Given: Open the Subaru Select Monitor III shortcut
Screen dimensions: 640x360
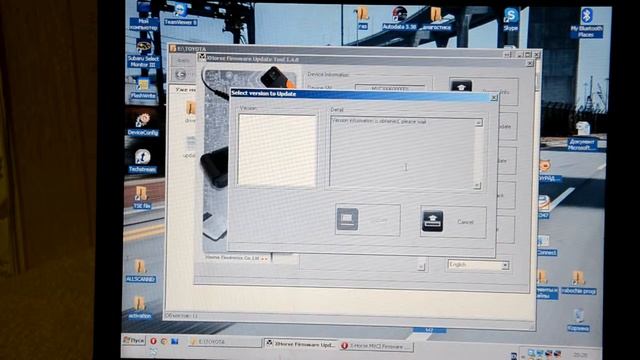Looking at the screenshot, I should (143, 54).
